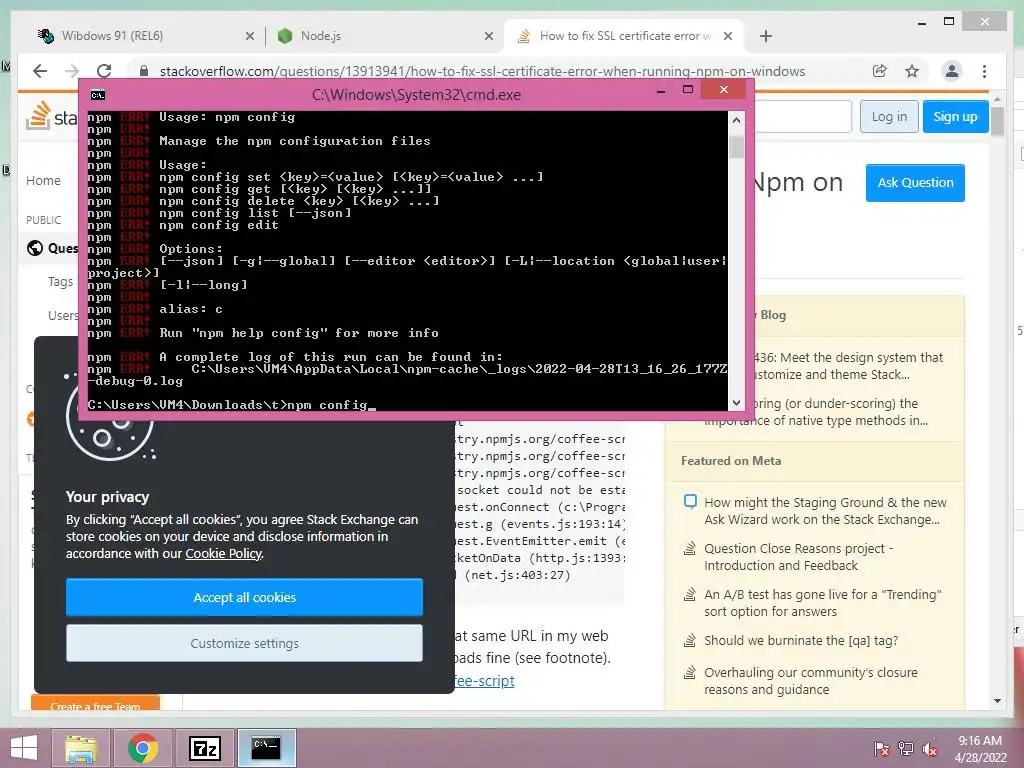Click the address bar URL
This screenshot has height=768, width=1024.
[482, 71]
